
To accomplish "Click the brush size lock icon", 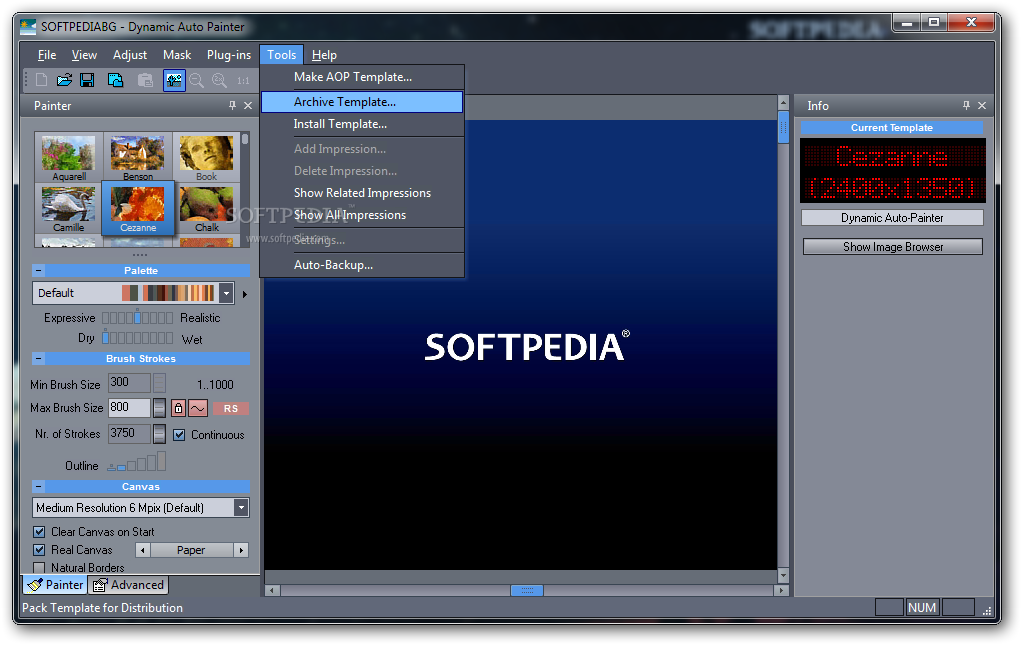I will pos(178,408).
